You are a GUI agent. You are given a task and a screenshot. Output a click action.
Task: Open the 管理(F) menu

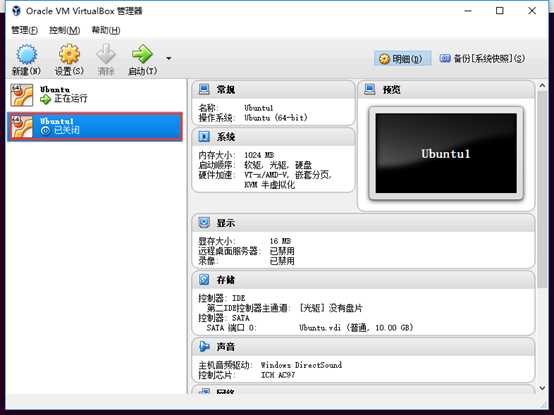click(24, 30)
